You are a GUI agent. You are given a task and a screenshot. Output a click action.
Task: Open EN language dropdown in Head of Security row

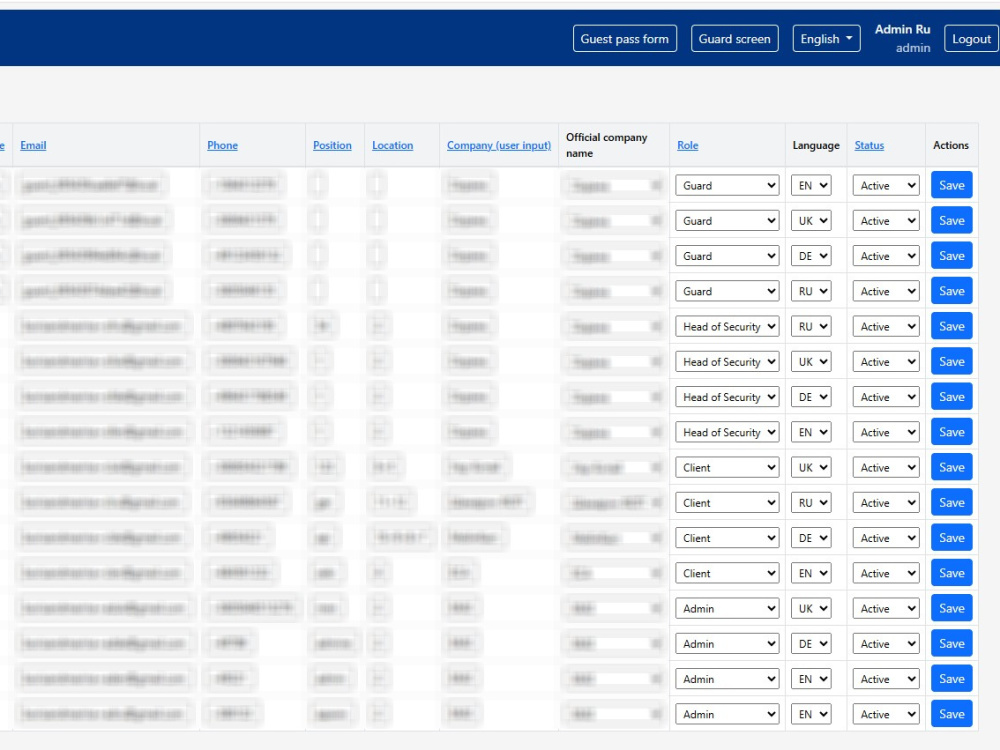[811, 432]
